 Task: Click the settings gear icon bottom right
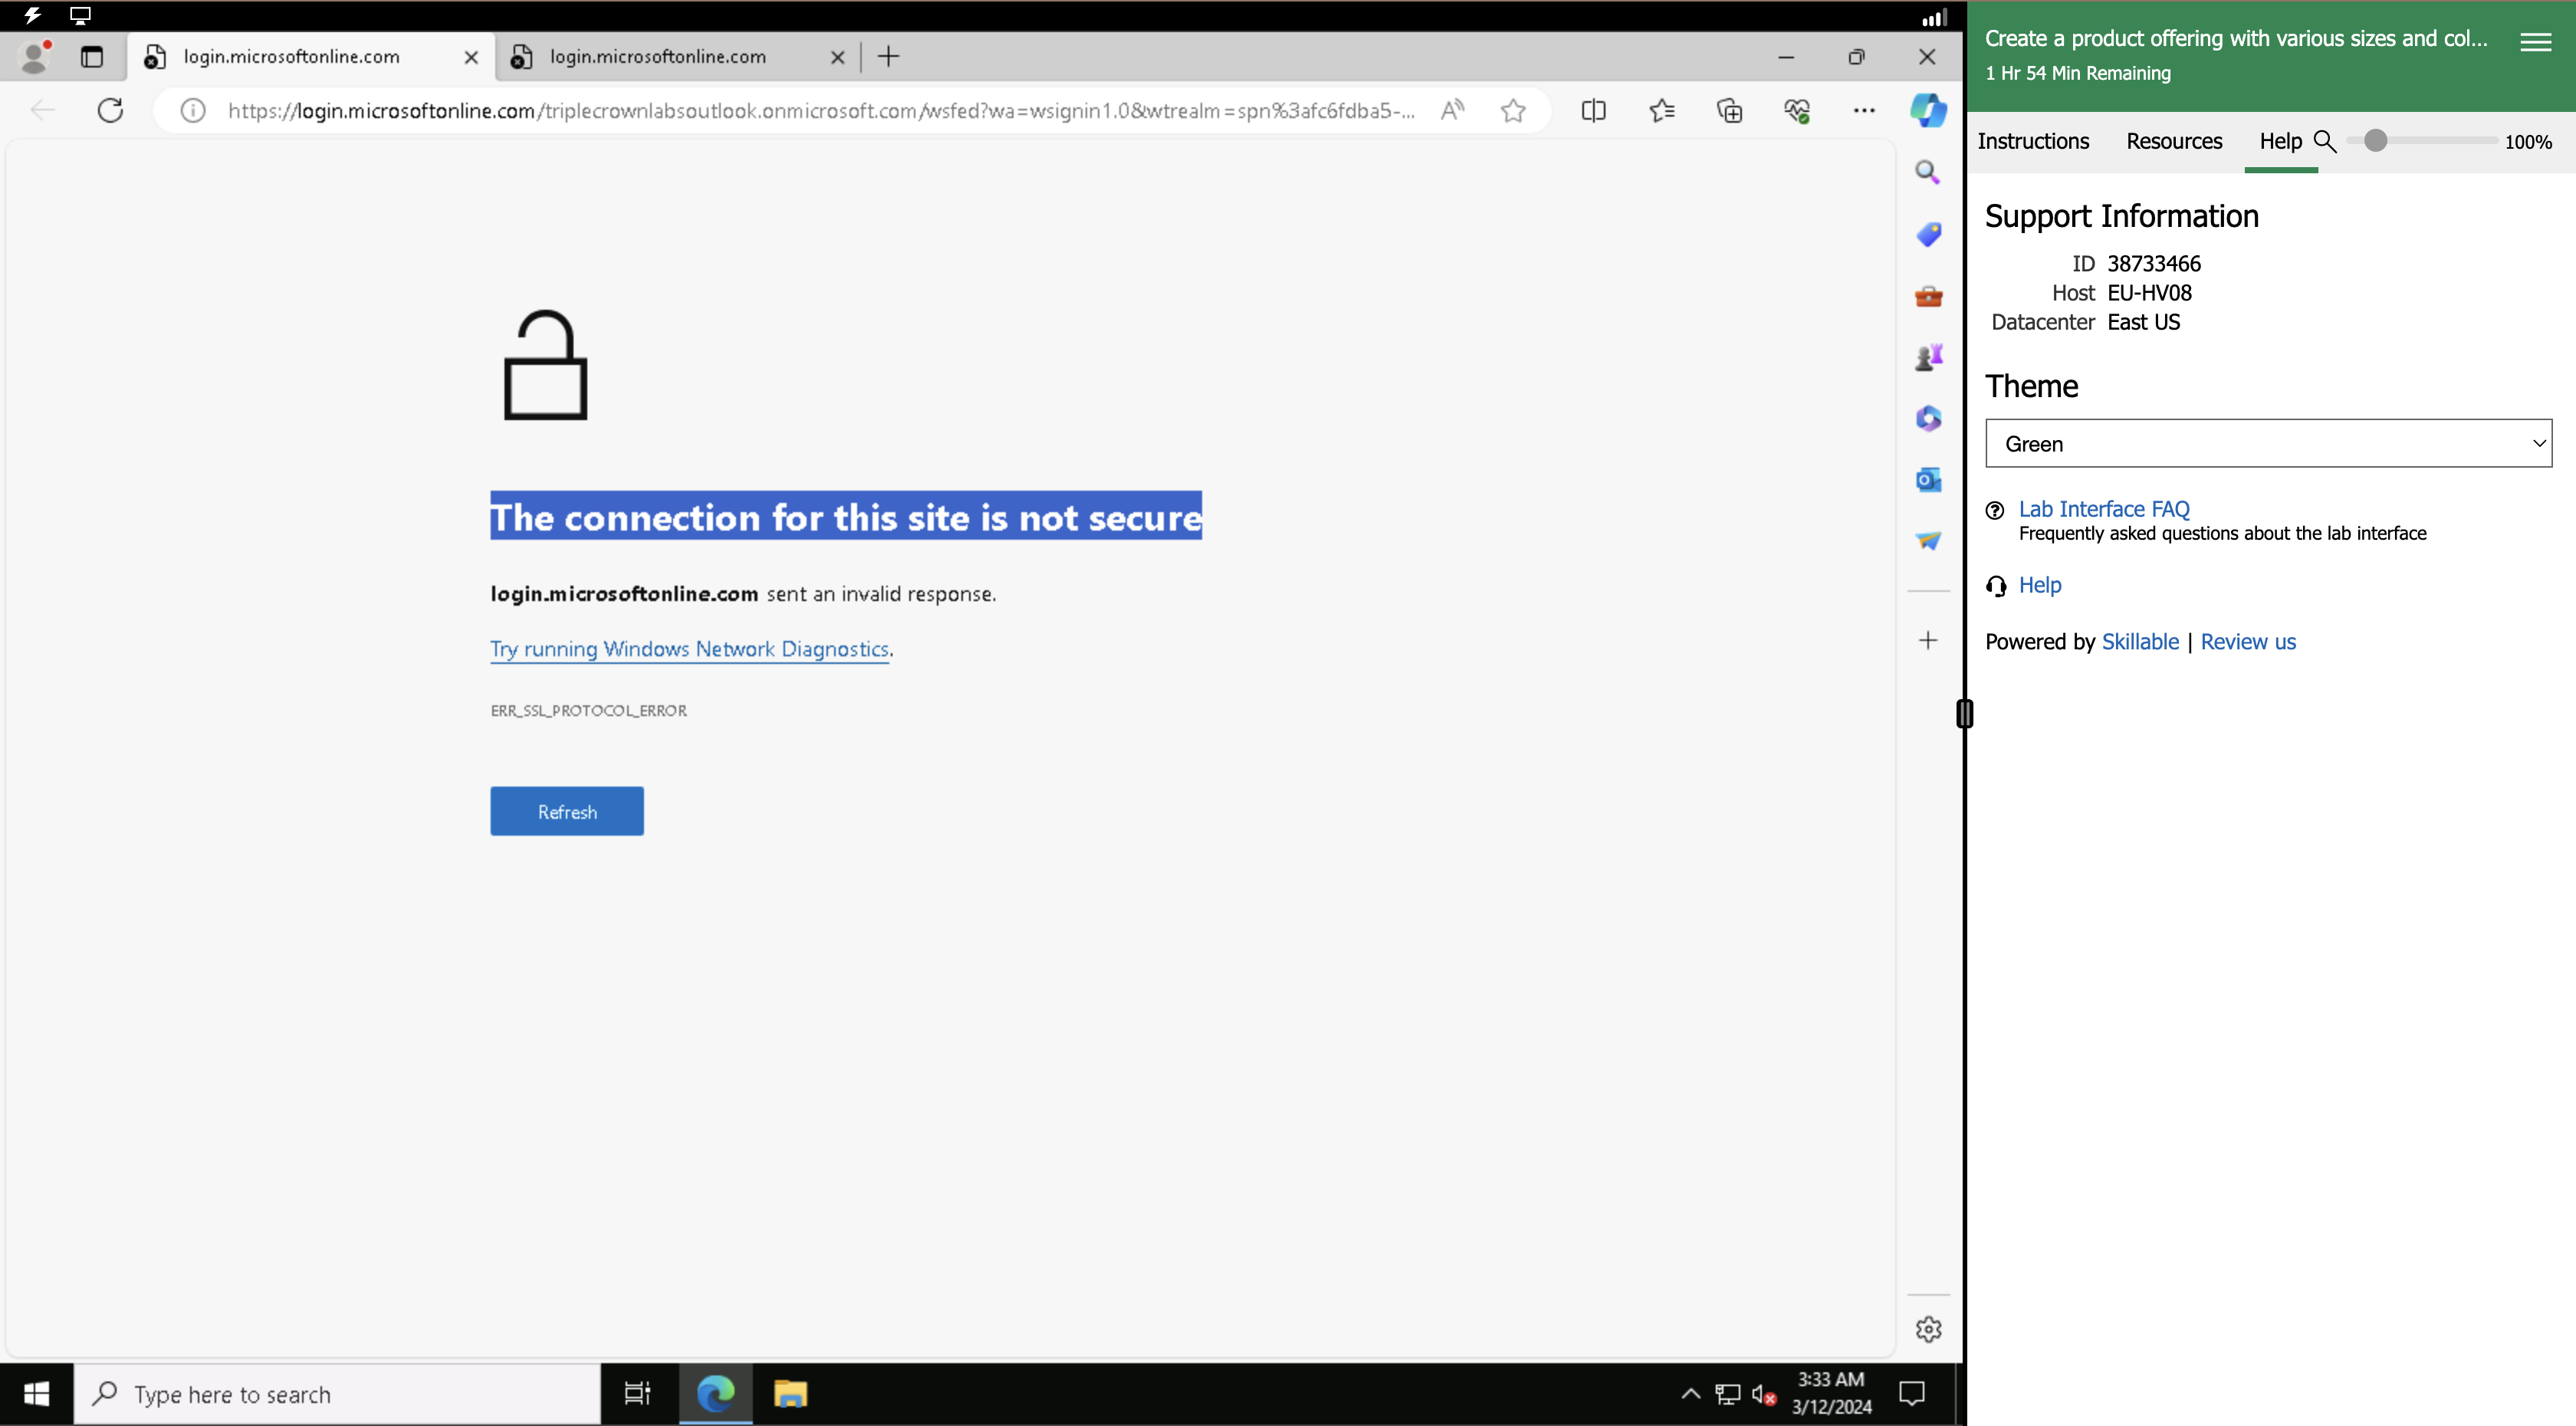pyautogui.click(x=1928, y=1329)
